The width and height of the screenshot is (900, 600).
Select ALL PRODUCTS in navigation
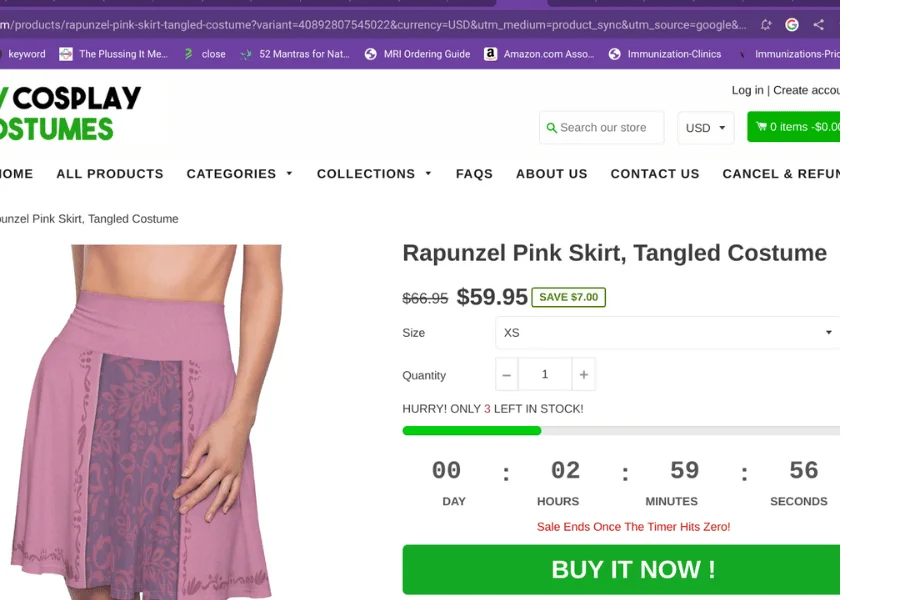[109, 174]
